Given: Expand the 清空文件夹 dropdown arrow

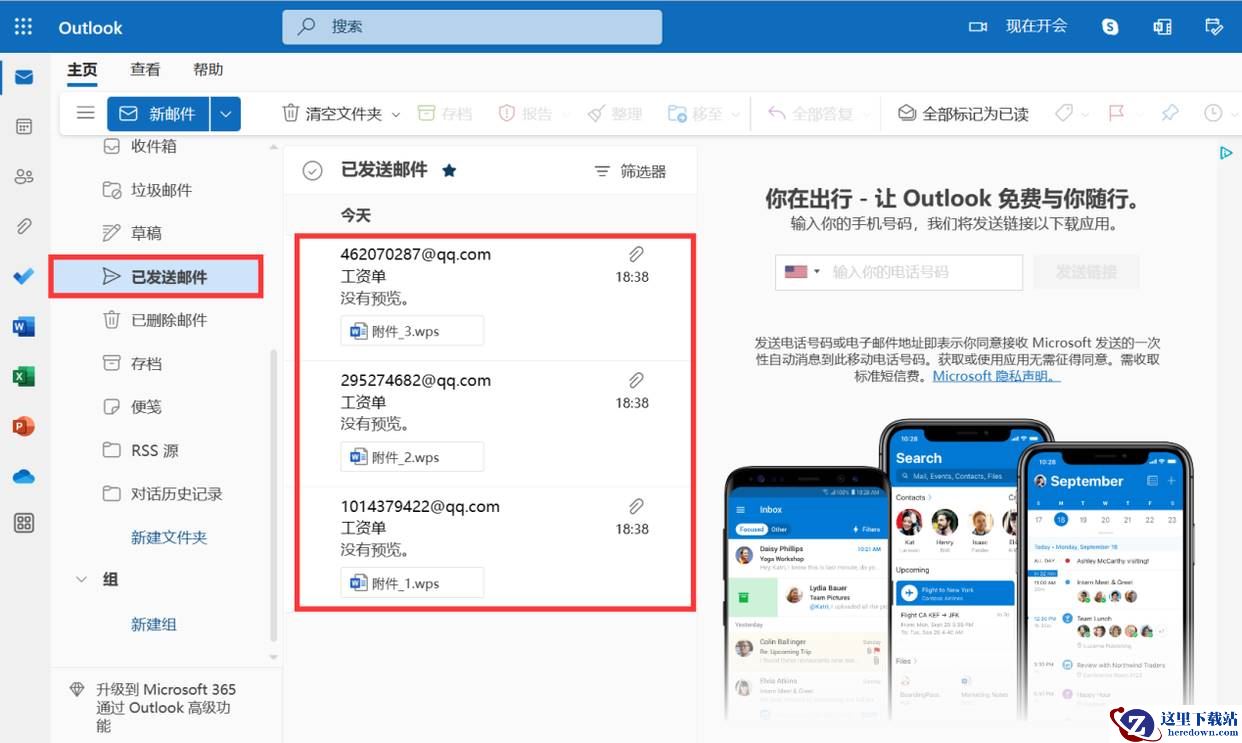Looking at the screenshot, I should pyautogui.click(x=395, y=115).
